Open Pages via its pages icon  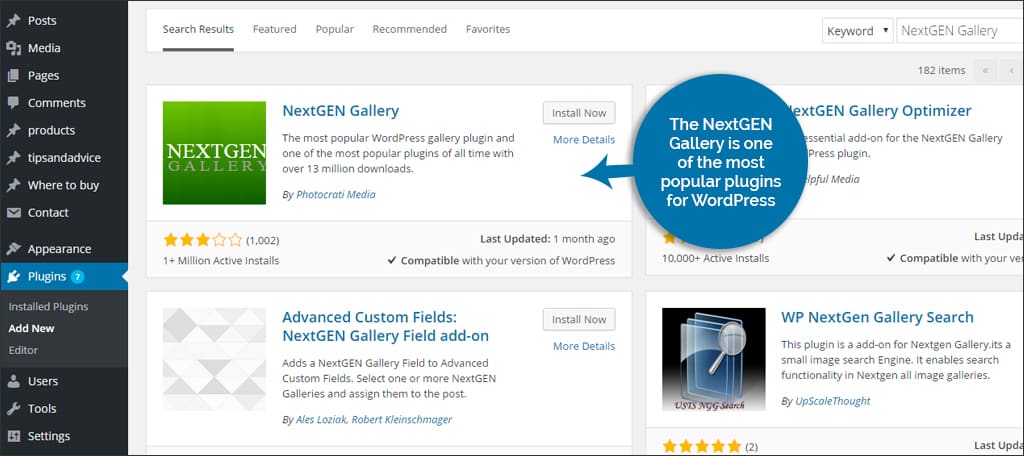13,75
